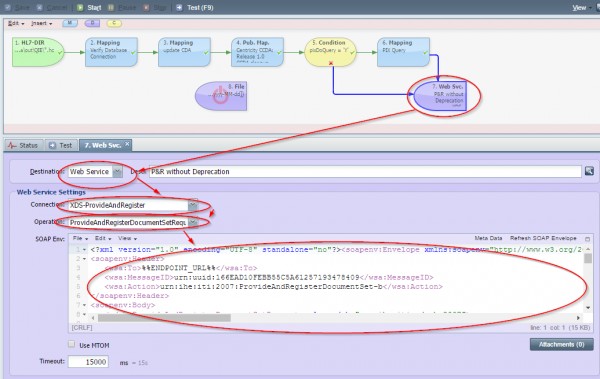Open the Connection dropdown
600x379 pixels.
coord(193,205)
